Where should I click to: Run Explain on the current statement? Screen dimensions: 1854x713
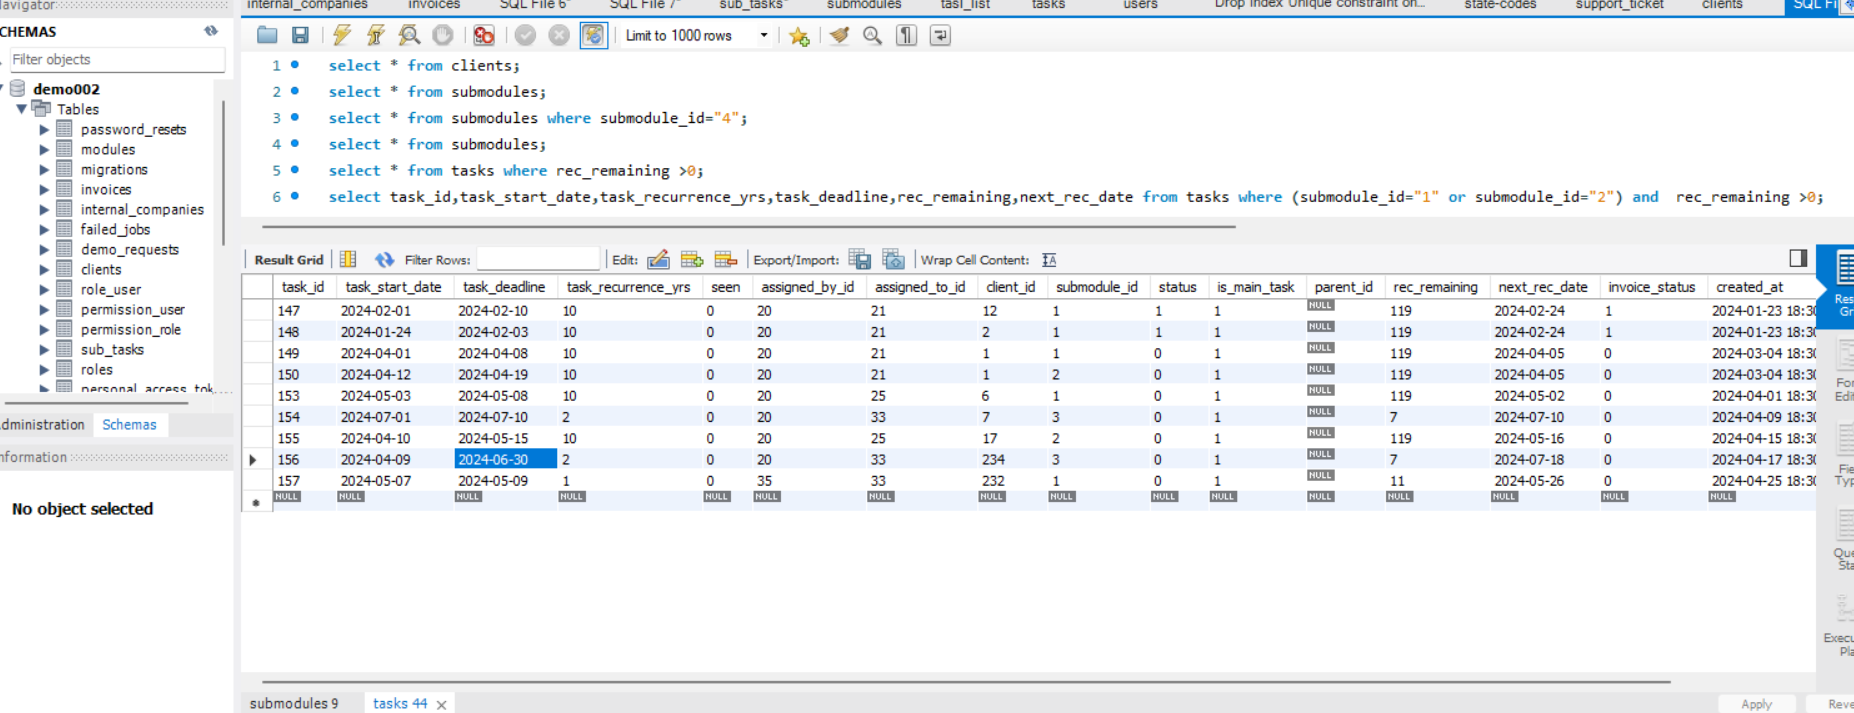(x=409, y=36)
